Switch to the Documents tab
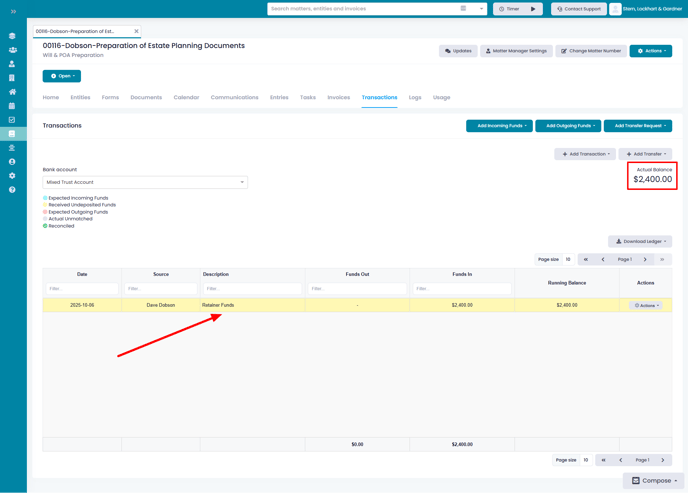This screenshot has width=688, height=493. [146, 98]
